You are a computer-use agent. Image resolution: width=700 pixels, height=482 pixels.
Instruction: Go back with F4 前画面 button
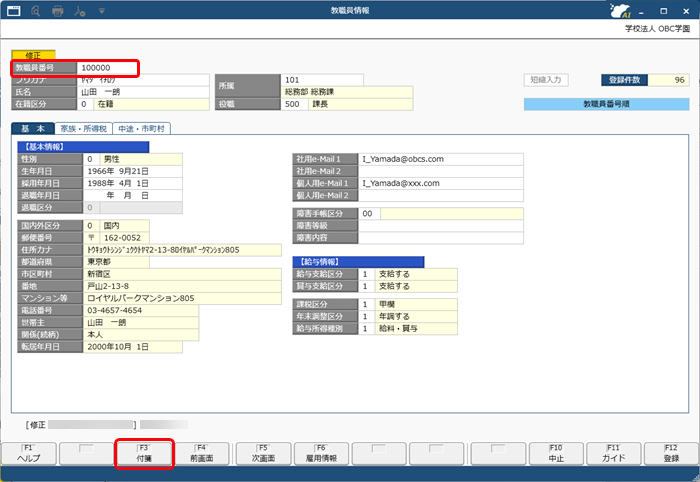[201, 453]
